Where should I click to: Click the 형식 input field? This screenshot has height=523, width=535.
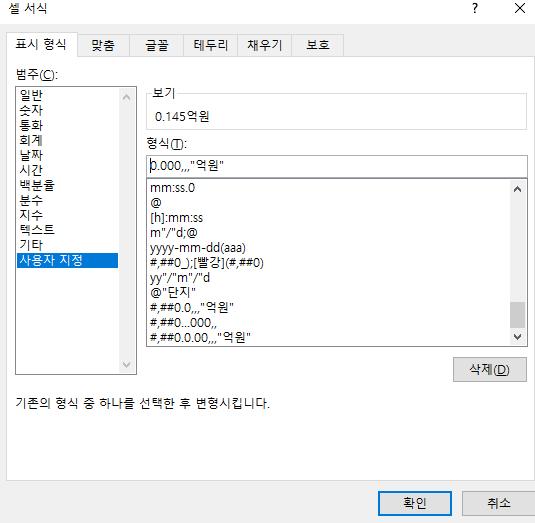pos(337,166)
